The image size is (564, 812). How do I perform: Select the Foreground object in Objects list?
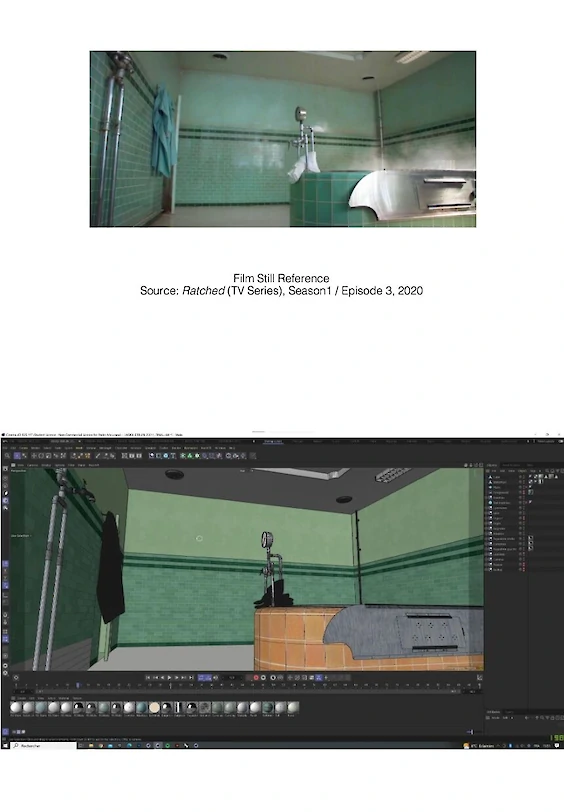pos(501,492)
